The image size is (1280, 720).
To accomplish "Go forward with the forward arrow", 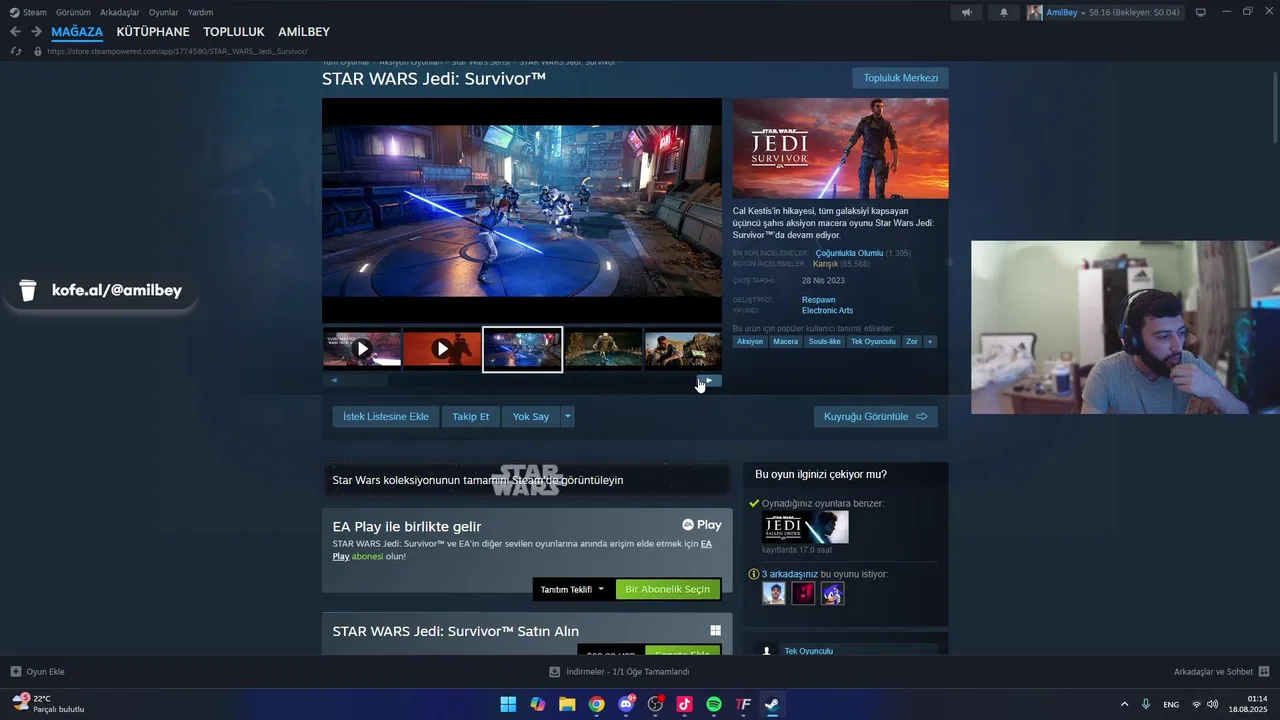I will tap(36, 32).
